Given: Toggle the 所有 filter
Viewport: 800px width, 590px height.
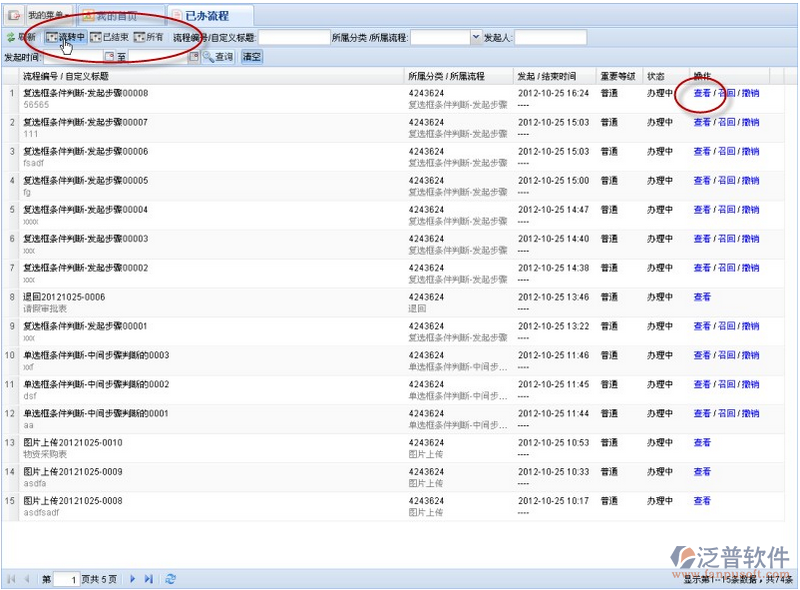Looking at the screenshot, I should (148, 37).
